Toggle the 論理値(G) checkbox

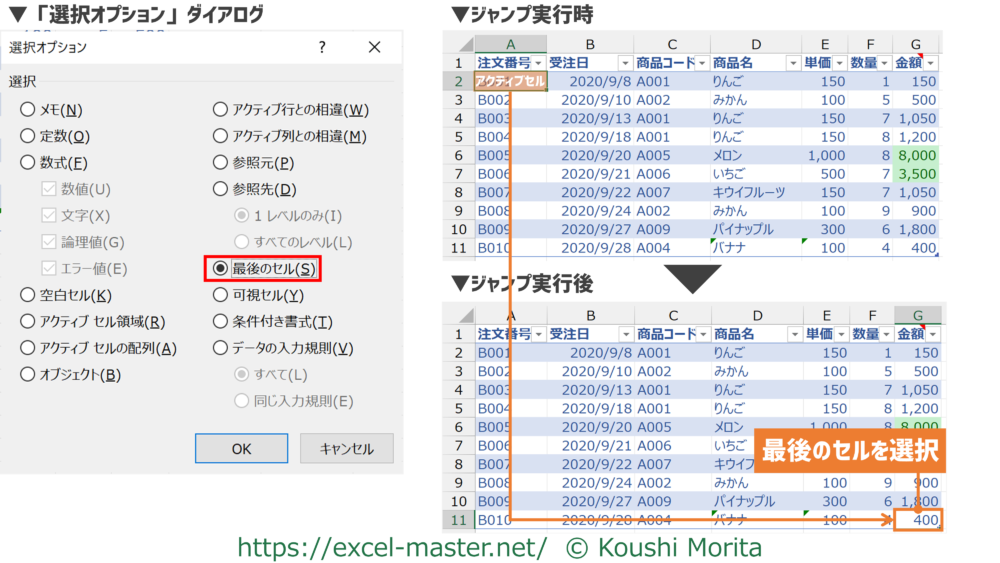pyautogui.click(x=49, y=242)
